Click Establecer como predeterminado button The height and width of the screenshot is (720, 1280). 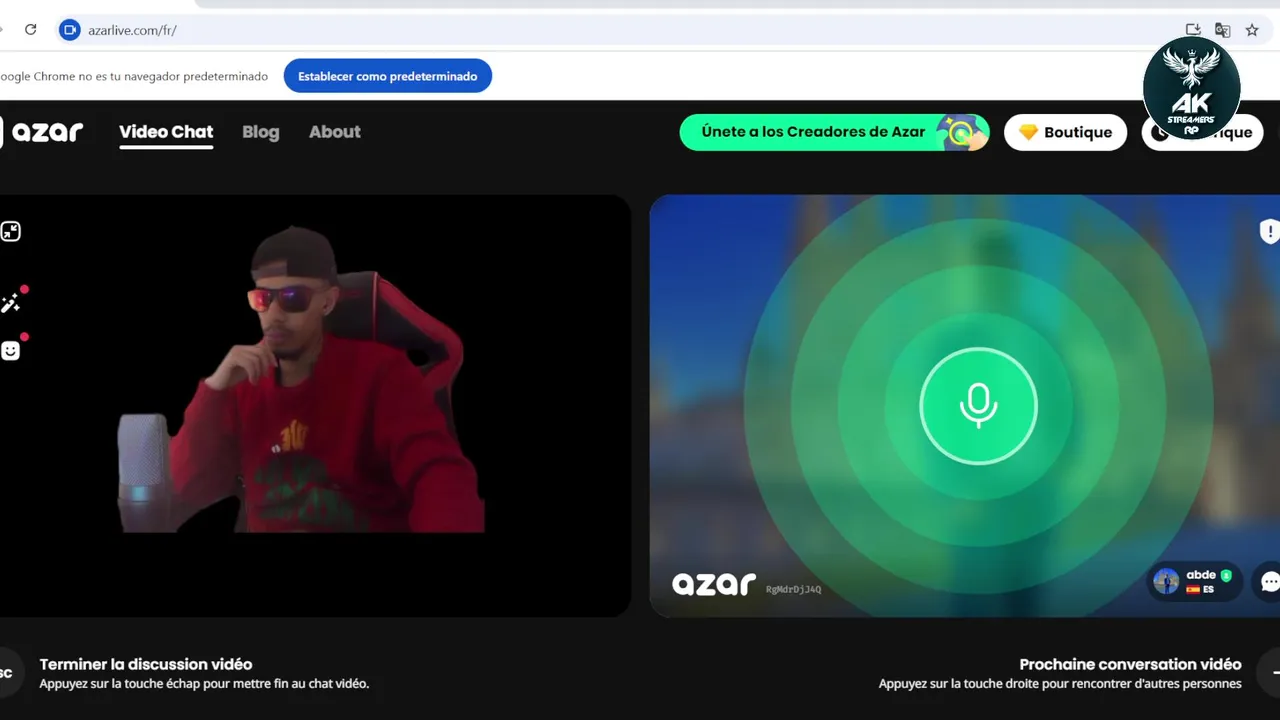388,76
